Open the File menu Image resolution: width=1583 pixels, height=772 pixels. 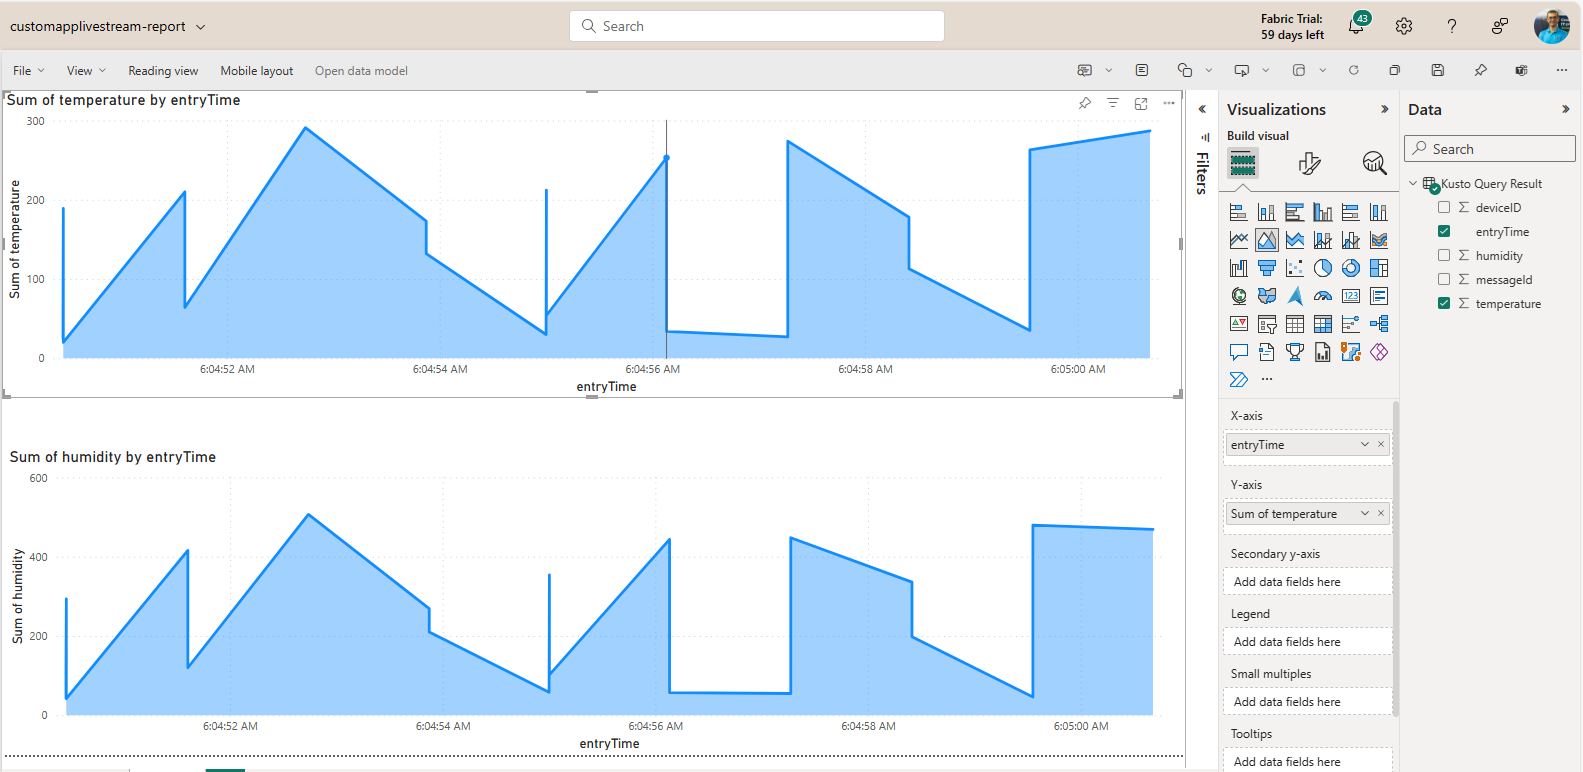(x=28, y=71)
